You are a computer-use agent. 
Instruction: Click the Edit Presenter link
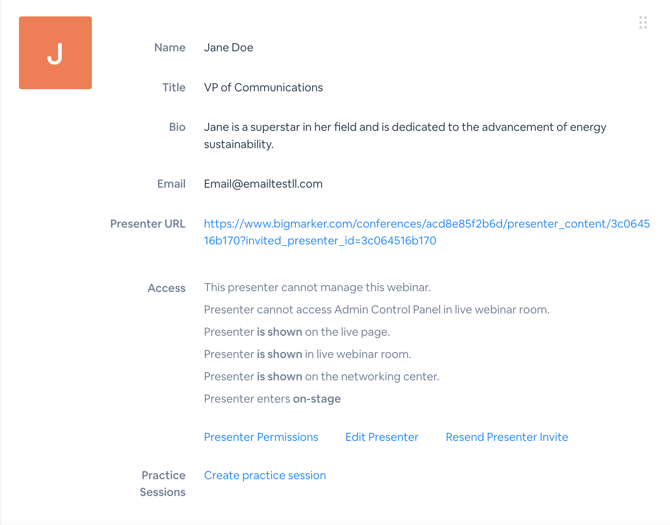pos(382,437)
